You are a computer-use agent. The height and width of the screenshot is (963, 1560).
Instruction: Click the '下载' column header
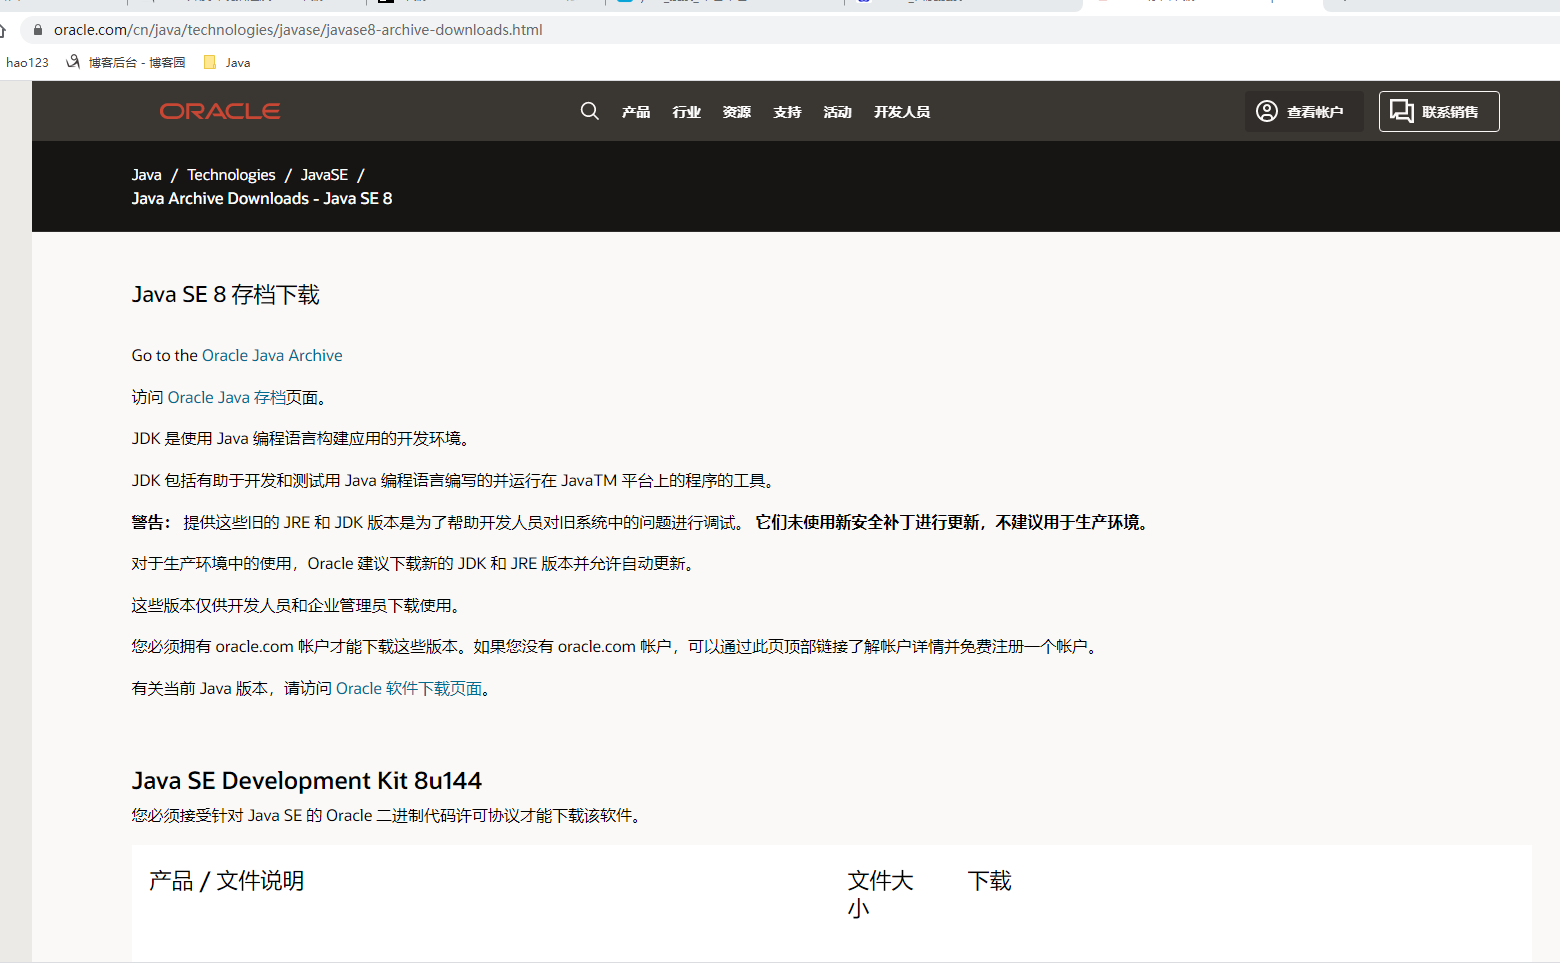[x=990, y=880]
